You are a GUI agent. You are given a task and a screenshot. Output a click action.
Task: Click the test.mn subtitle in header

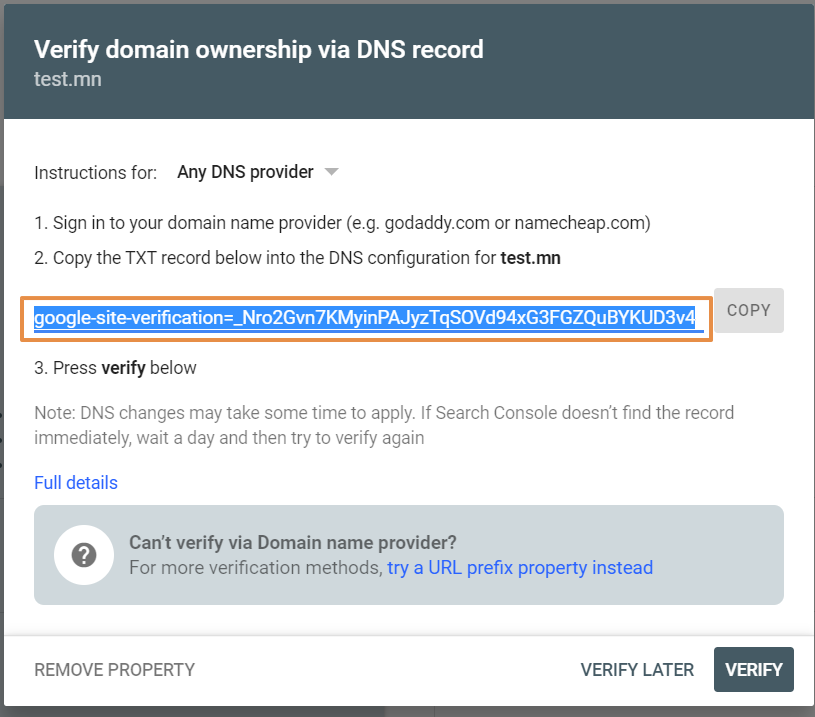click(68, 80)
